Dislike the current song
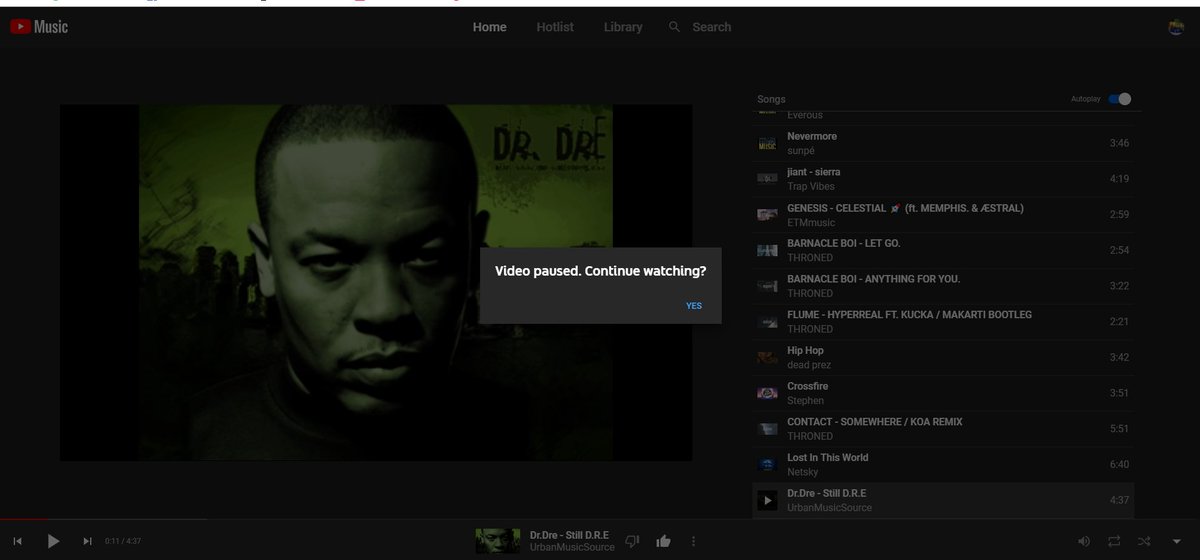This screenshot has height=560, width=1200. click(x=632, y=541)
